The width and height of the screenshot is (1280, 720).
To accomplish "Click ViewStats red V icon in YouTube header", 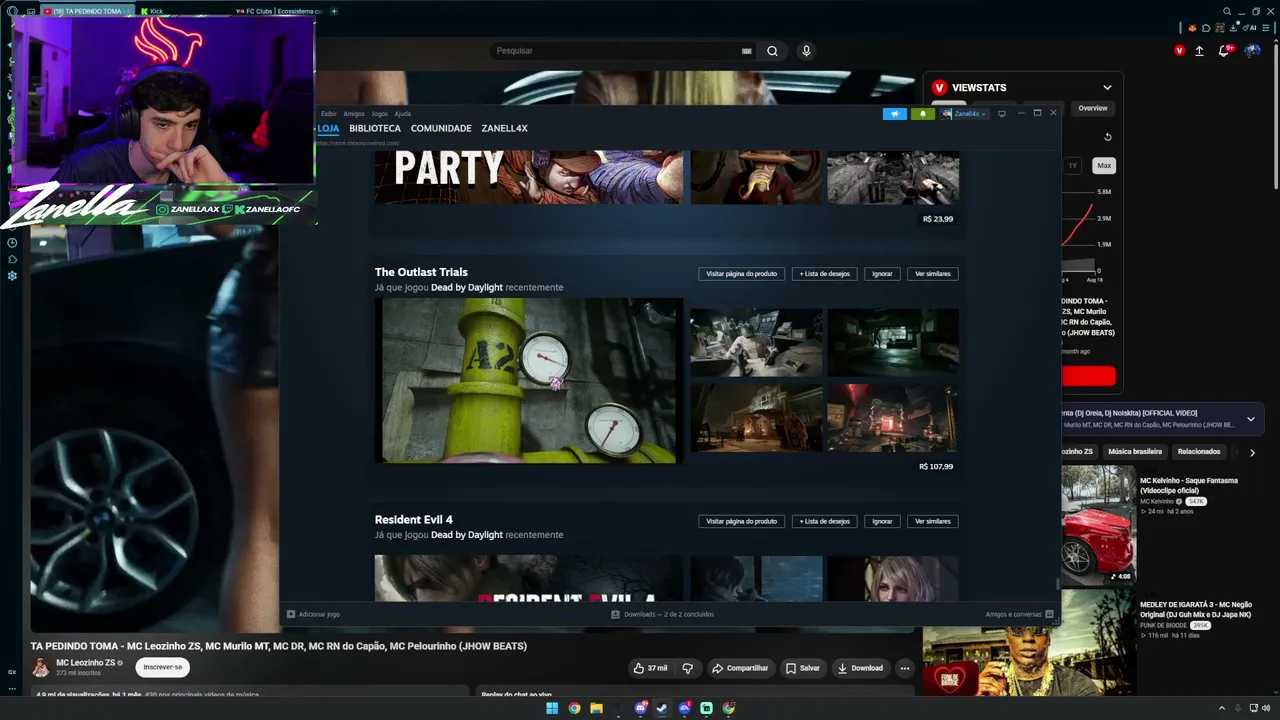I will tap(1179, 51).
